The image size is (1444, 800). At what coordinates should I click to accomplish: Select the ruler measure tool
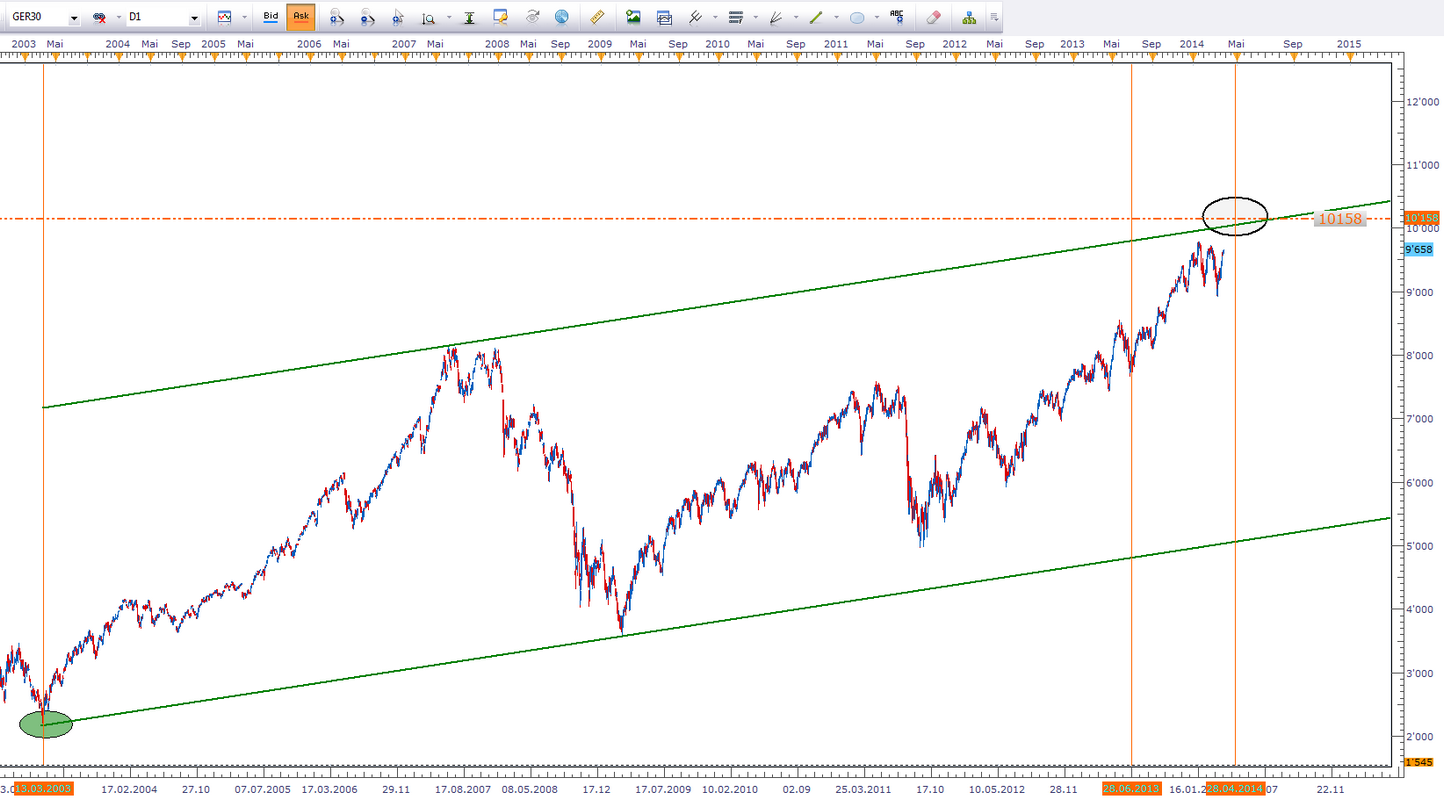[598, 17]
